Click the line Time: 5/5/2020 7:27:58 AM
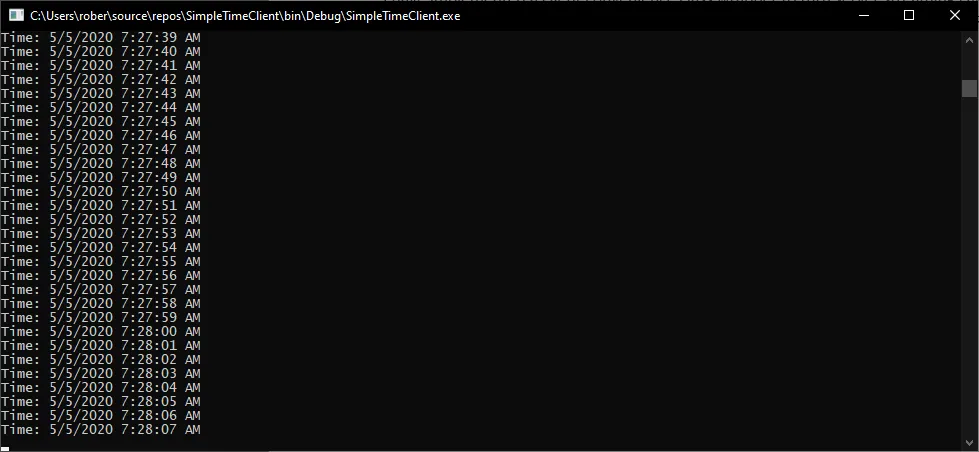 pyautogui.click(x=101, y=303)
